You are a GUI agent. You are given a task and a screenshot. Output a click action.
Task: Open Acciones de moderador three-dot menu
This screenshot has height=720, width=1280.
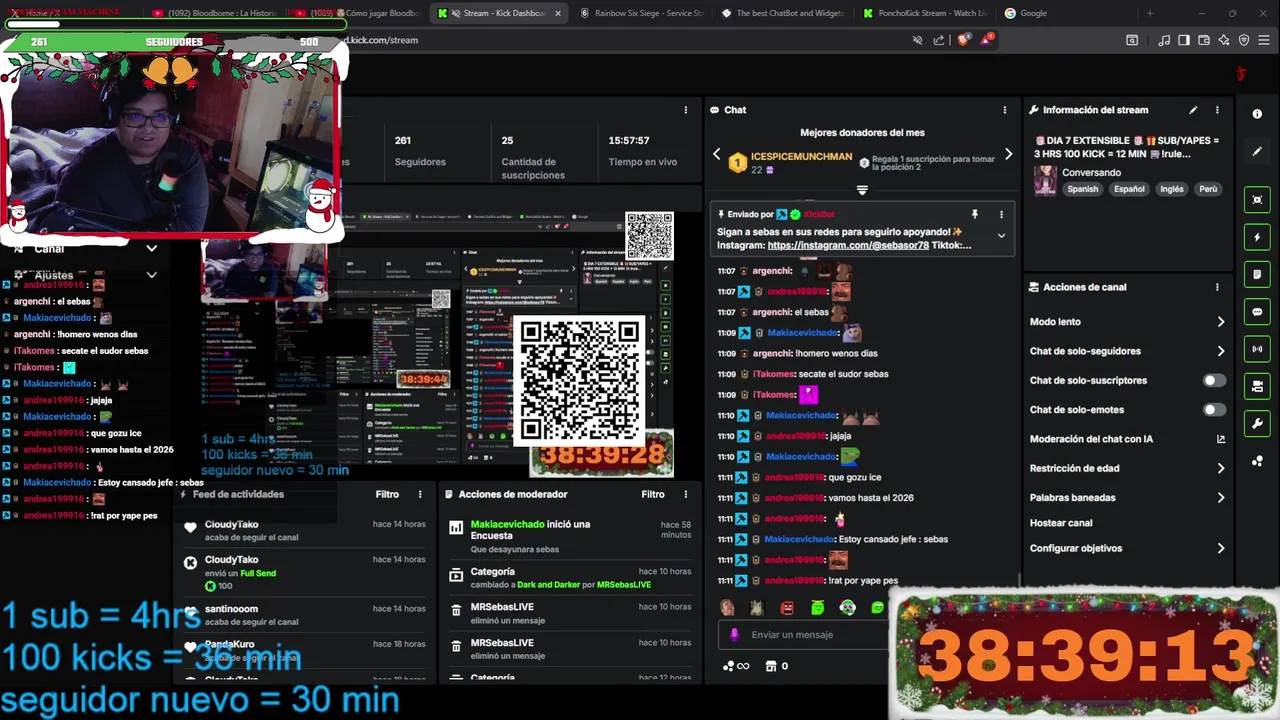pyautogui.click(x=686, y=494)
